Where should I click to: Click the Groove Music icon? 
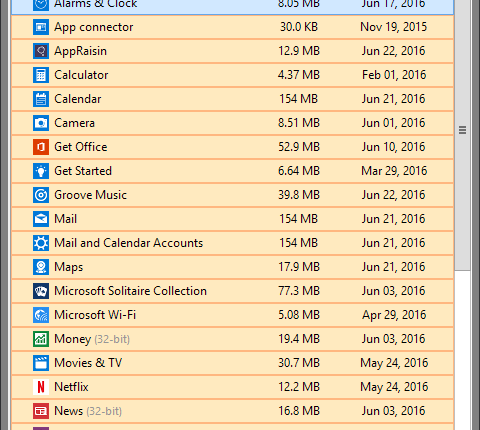pos(41,195)
